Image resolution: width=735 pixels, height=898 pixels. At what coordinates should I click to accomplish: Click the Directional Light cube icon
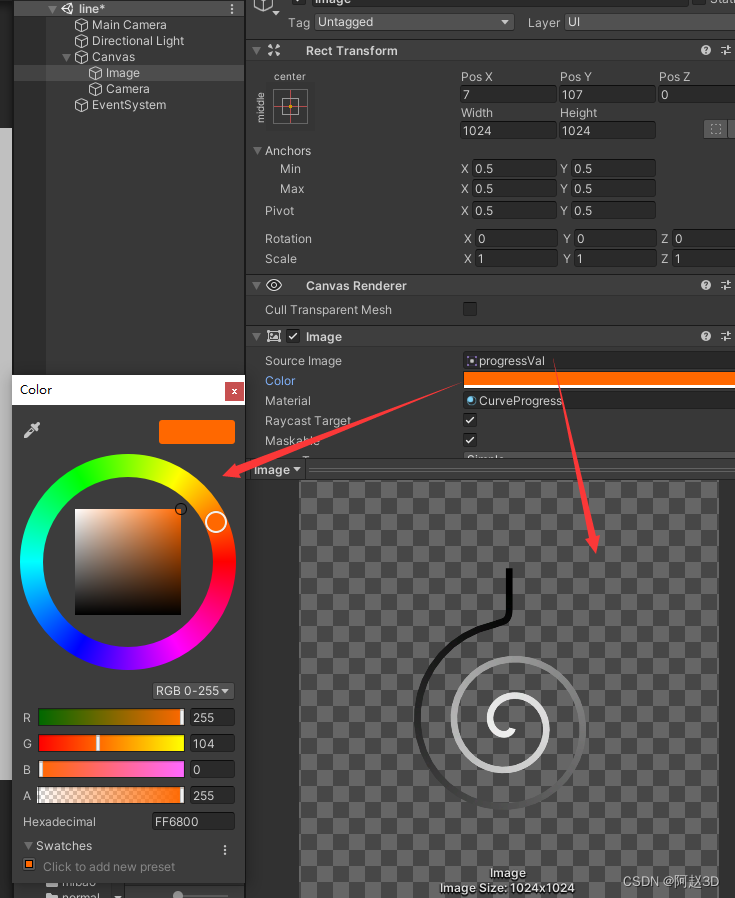[81, 41]
